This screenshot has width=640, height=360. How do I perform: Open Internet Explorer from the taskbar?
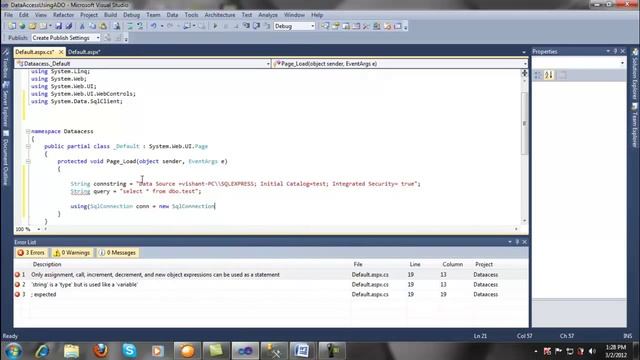tap(42, 351)
